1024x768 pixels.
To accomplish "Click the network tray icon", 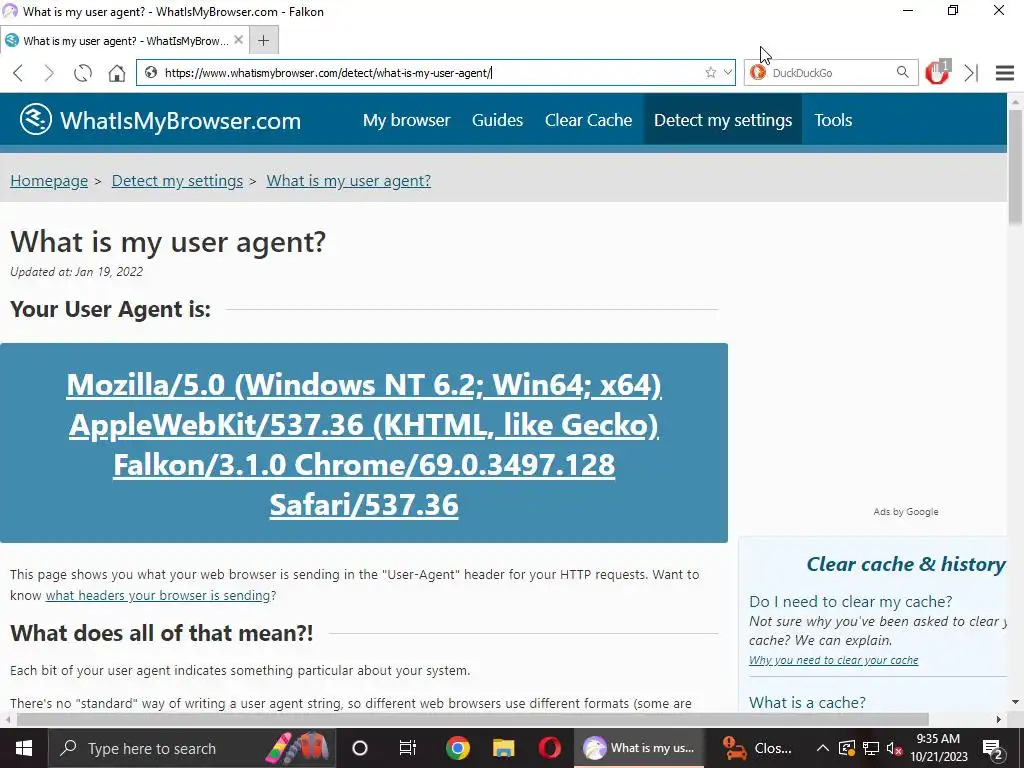I will pyautogui.click(x=871, y=748).
